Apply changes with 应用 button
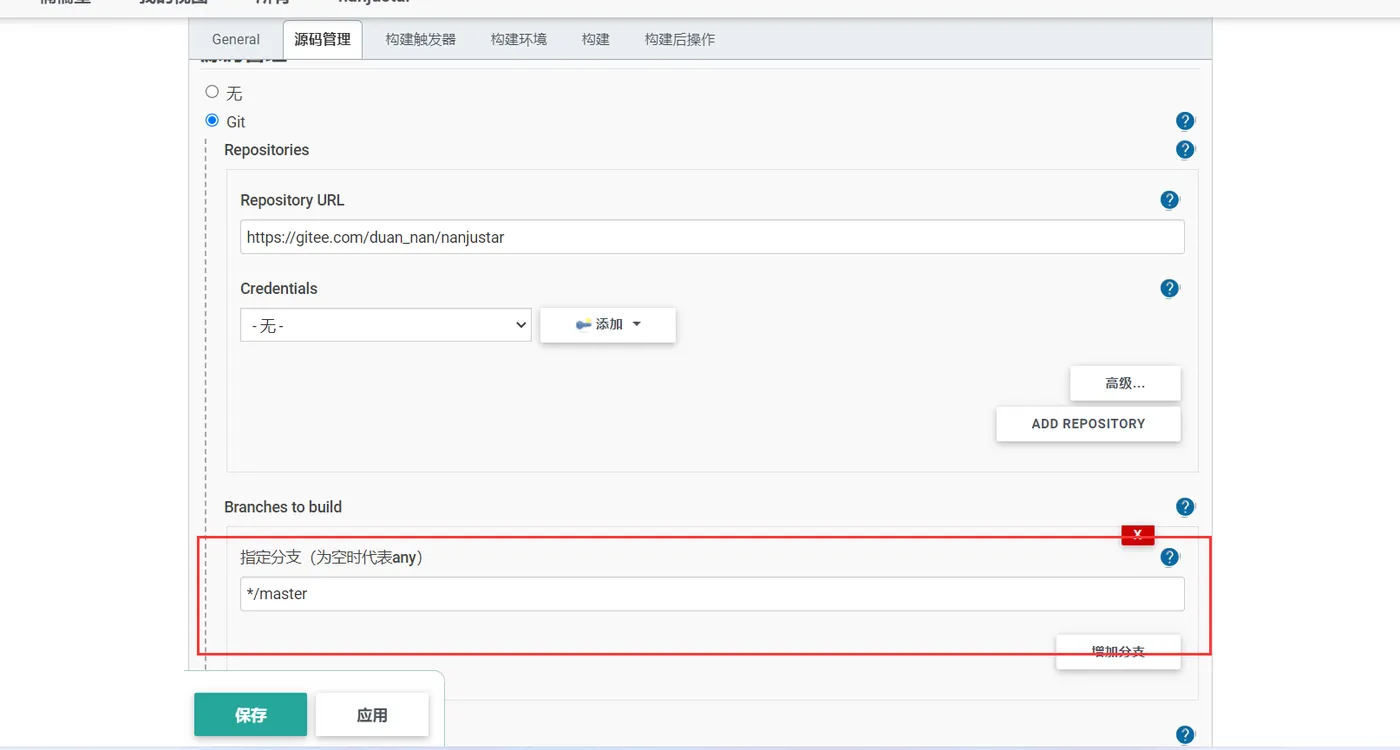Screen dimensions: 1400x750 tap(372, 715)
